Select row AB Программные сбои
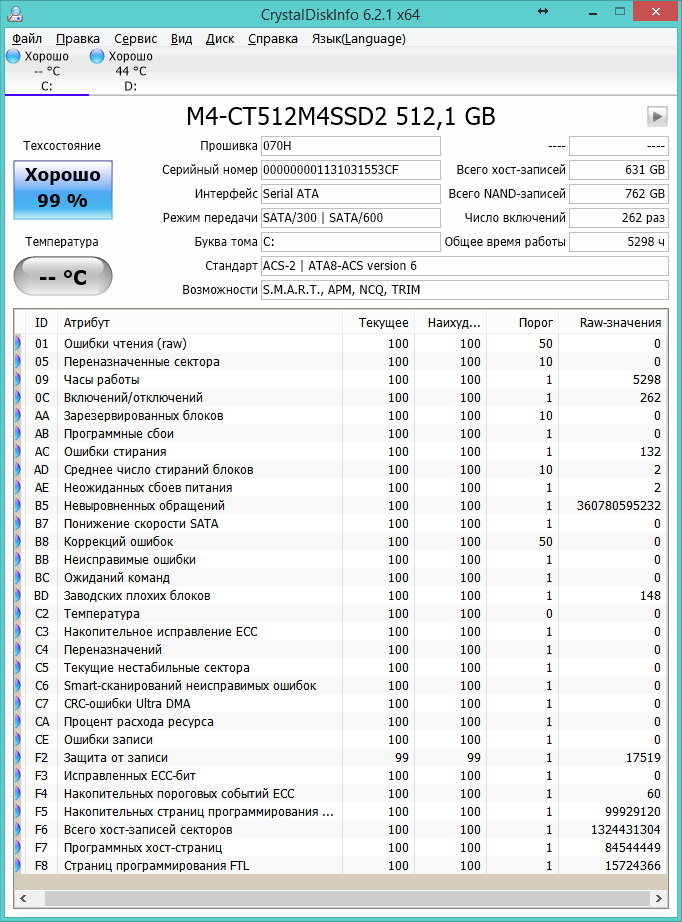Screen dimensions: 682x922 (x=341, y=434)
